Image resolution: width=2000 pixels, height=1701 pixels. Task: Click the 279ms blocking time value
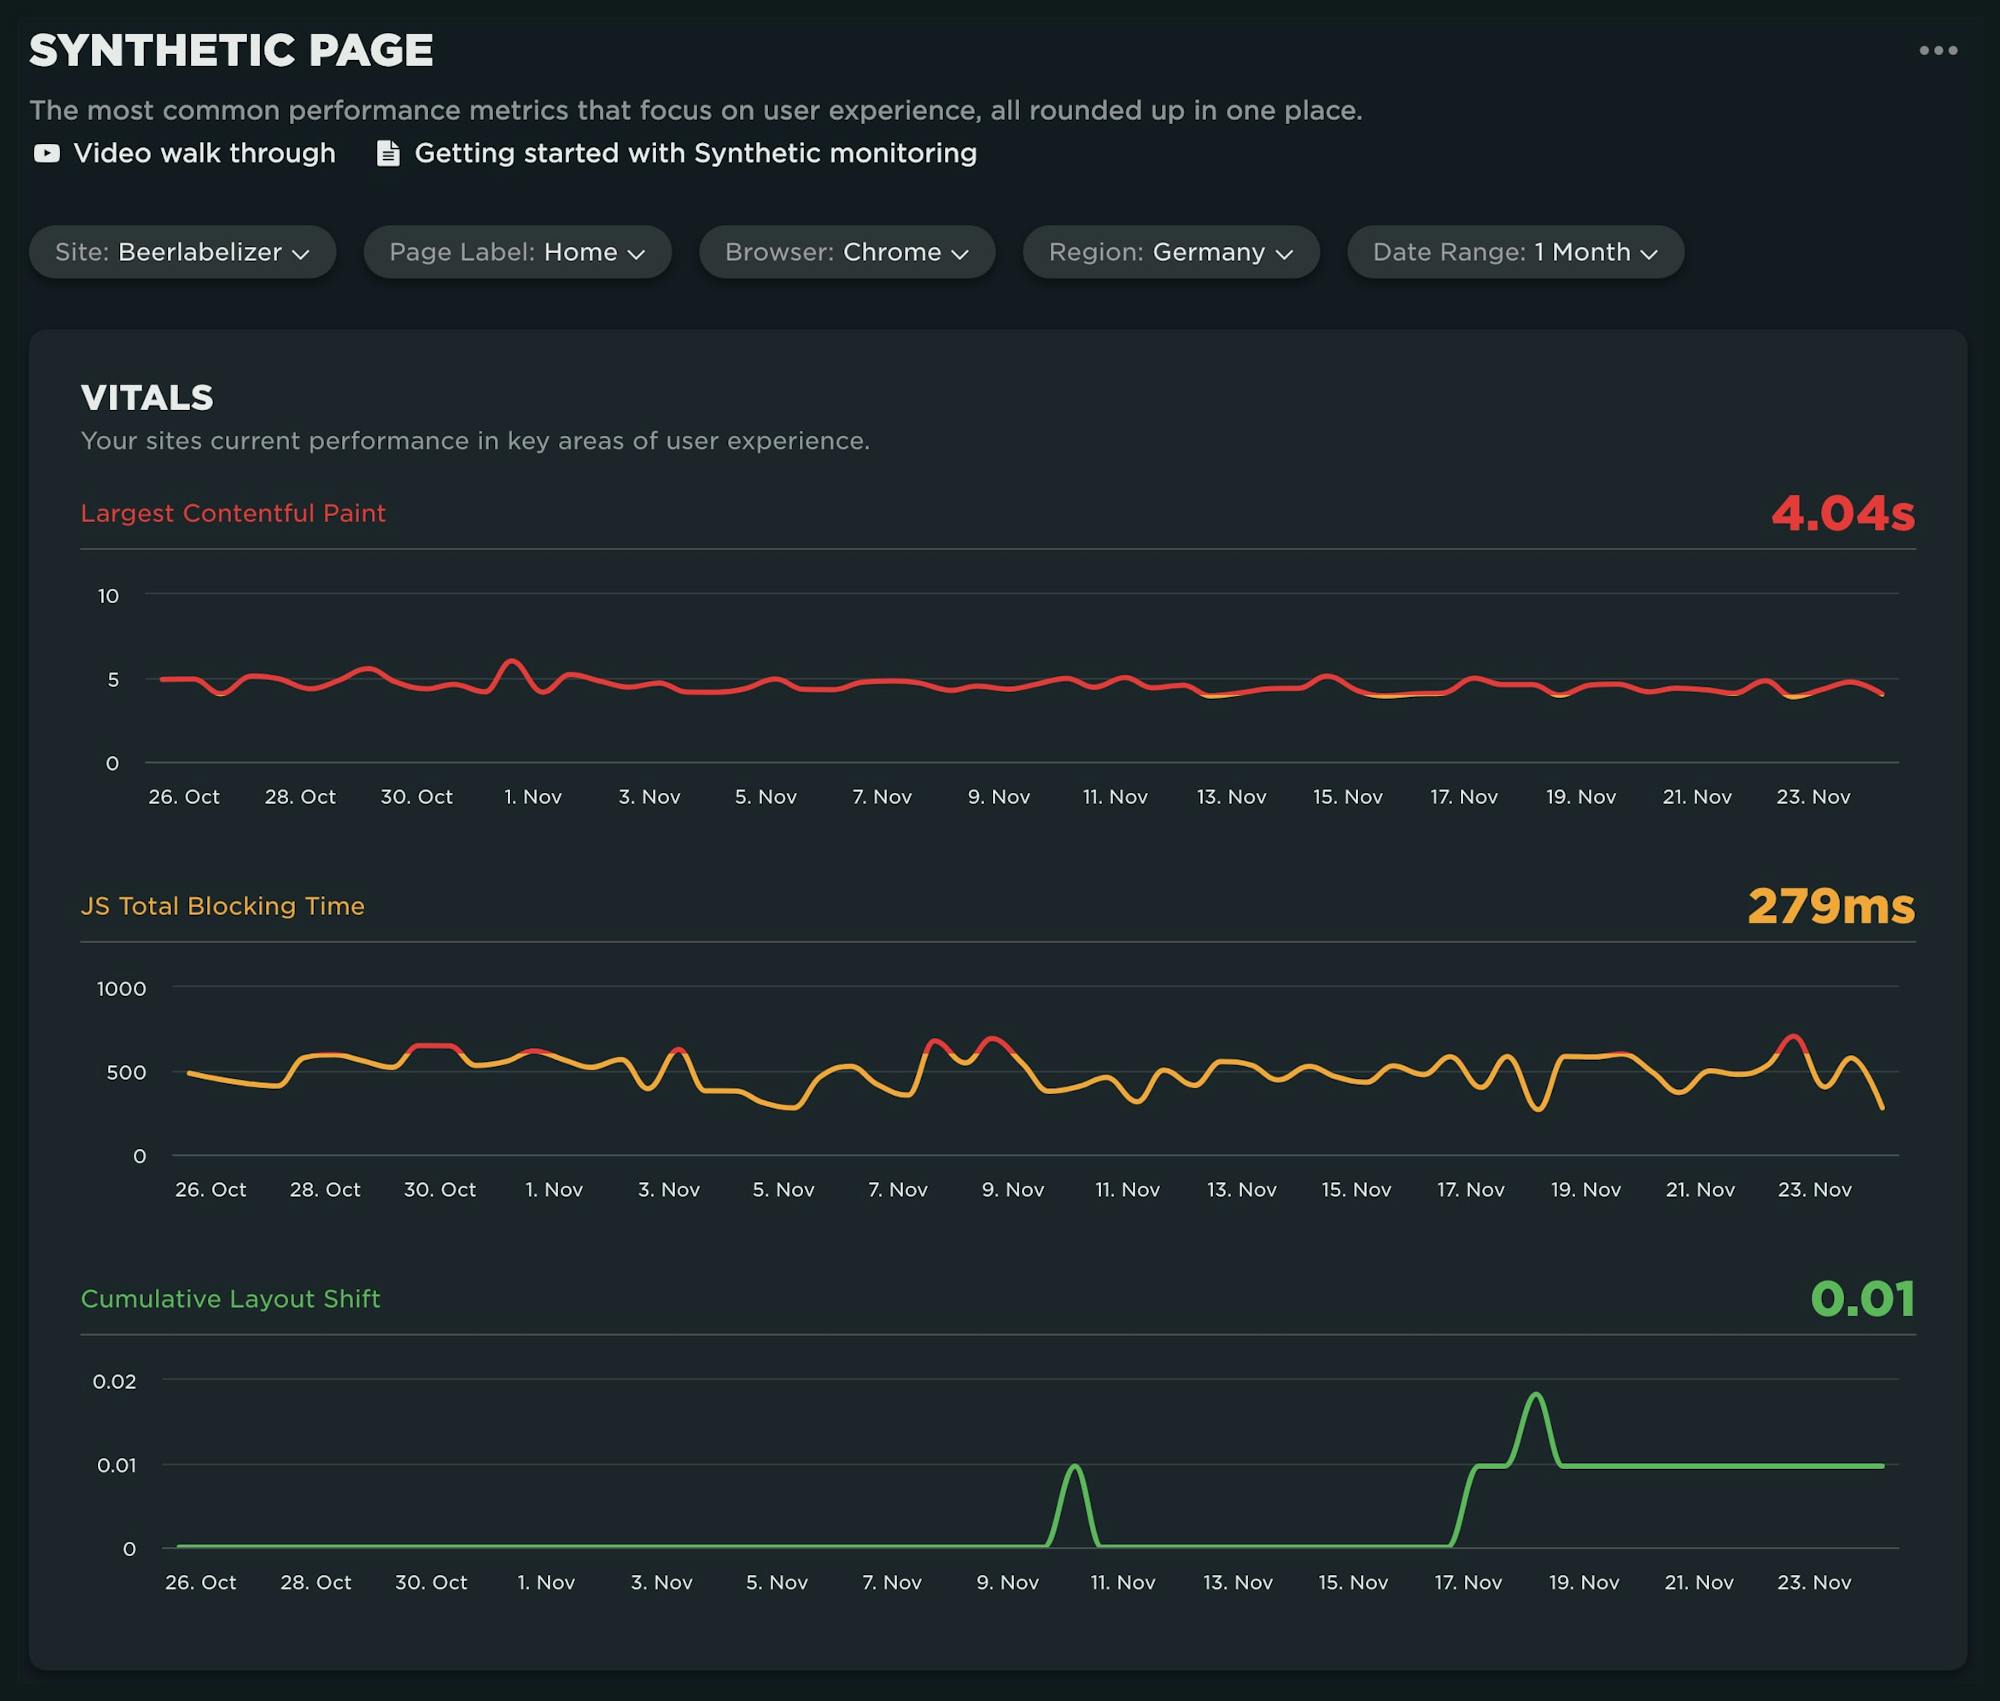point(1832,906)
